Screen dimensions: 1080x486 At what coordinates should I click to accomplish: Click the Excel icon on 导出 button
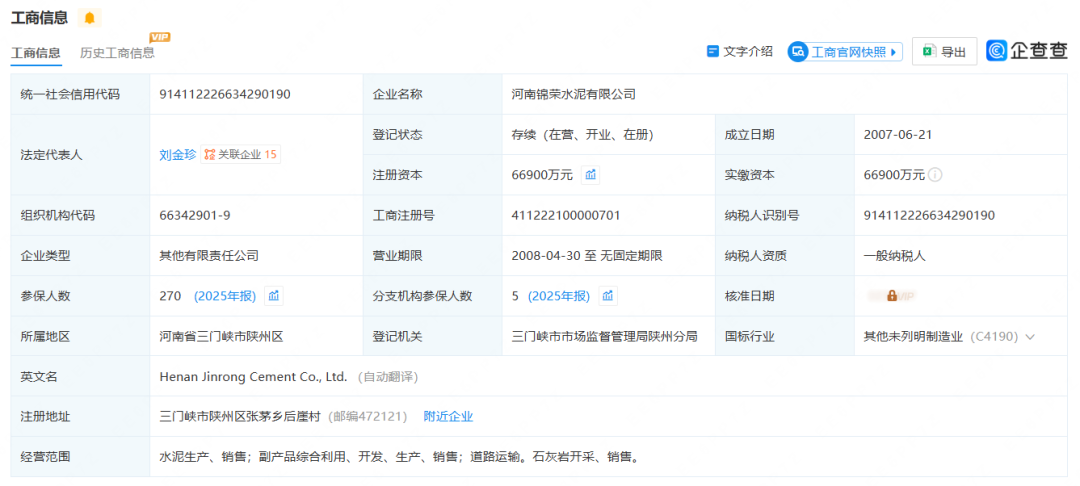(x=930, y=52)
